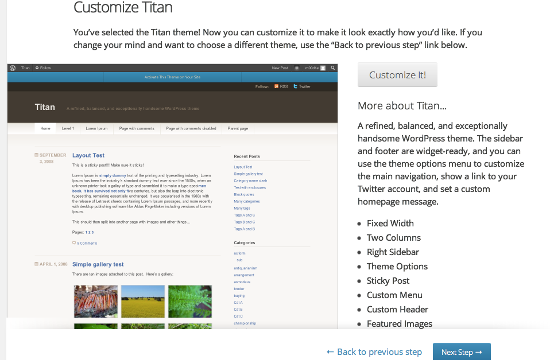
Task: Click the notifications icon beside New Post
Action: [296, 68]
